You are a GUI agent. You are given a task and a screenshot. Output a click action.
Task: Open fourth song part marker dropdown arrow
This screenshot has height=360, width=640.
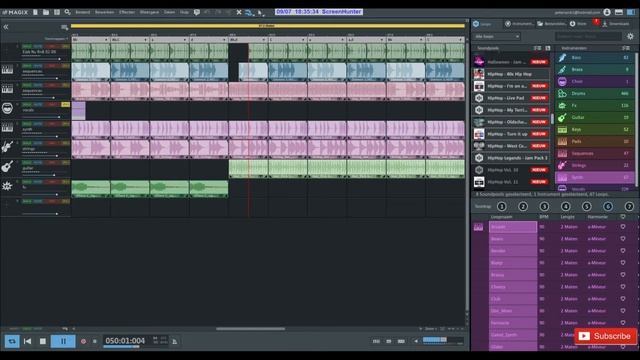(x=224, y=40)
